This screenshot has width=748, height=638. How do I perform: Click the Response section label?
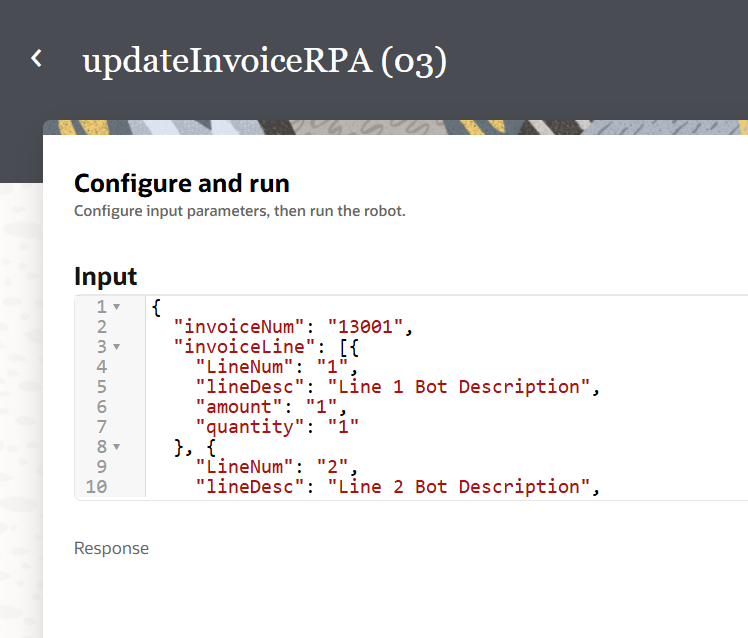click(111, 548)
